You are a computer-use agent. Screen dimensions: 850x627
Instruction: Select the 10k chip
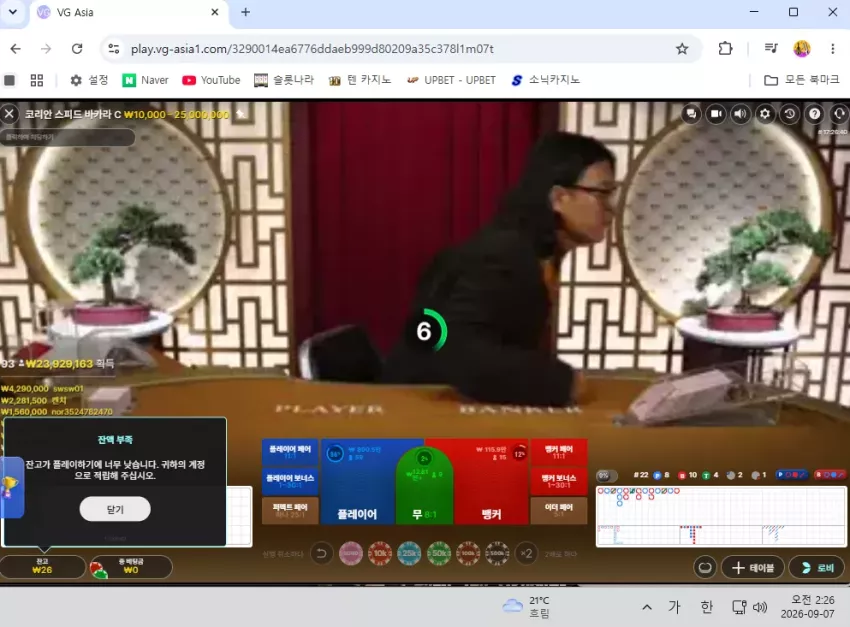point(380,554)
